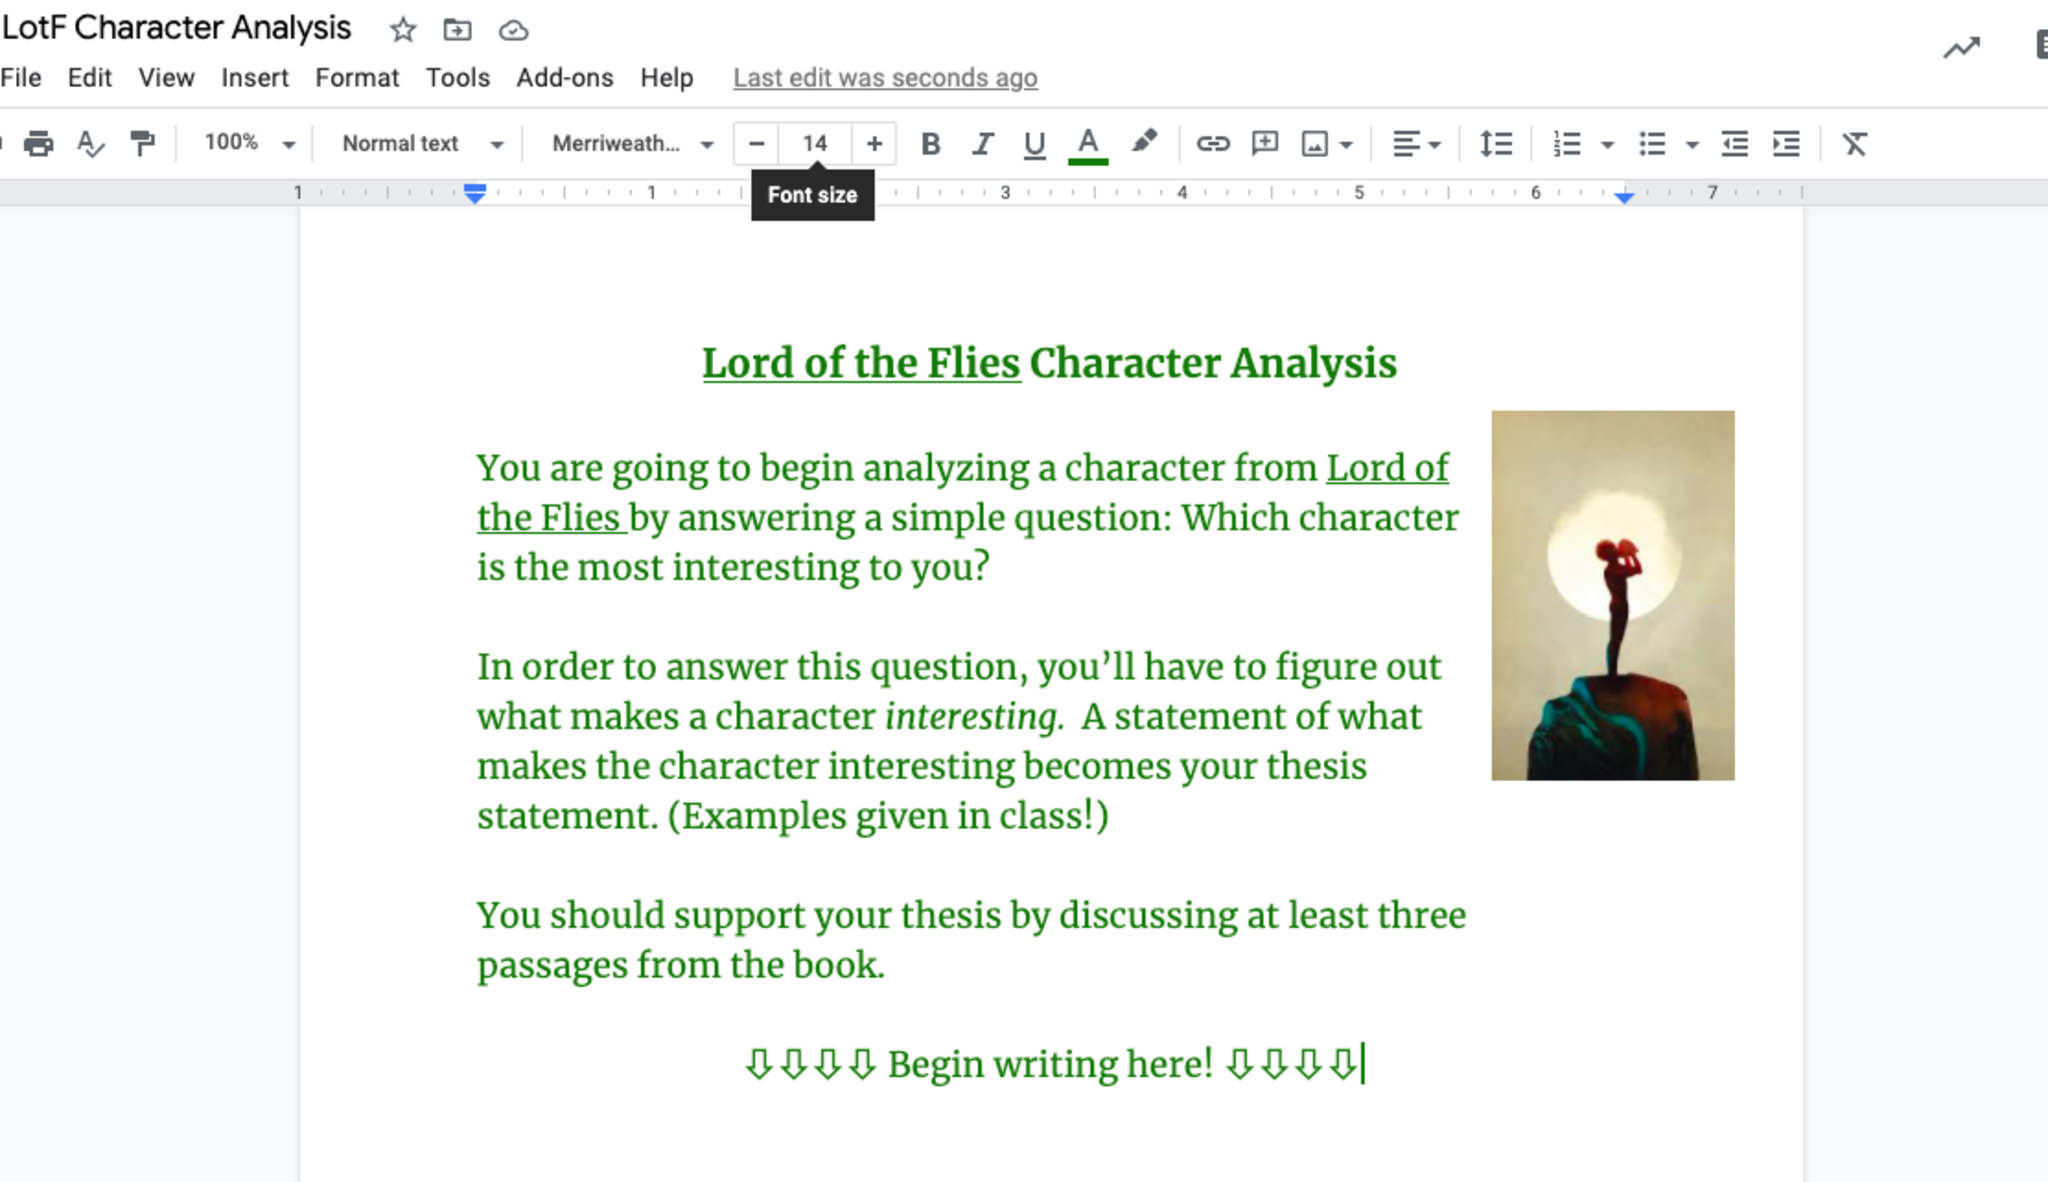
Task: Toggle underline formatting
Action: point(1034,144)
